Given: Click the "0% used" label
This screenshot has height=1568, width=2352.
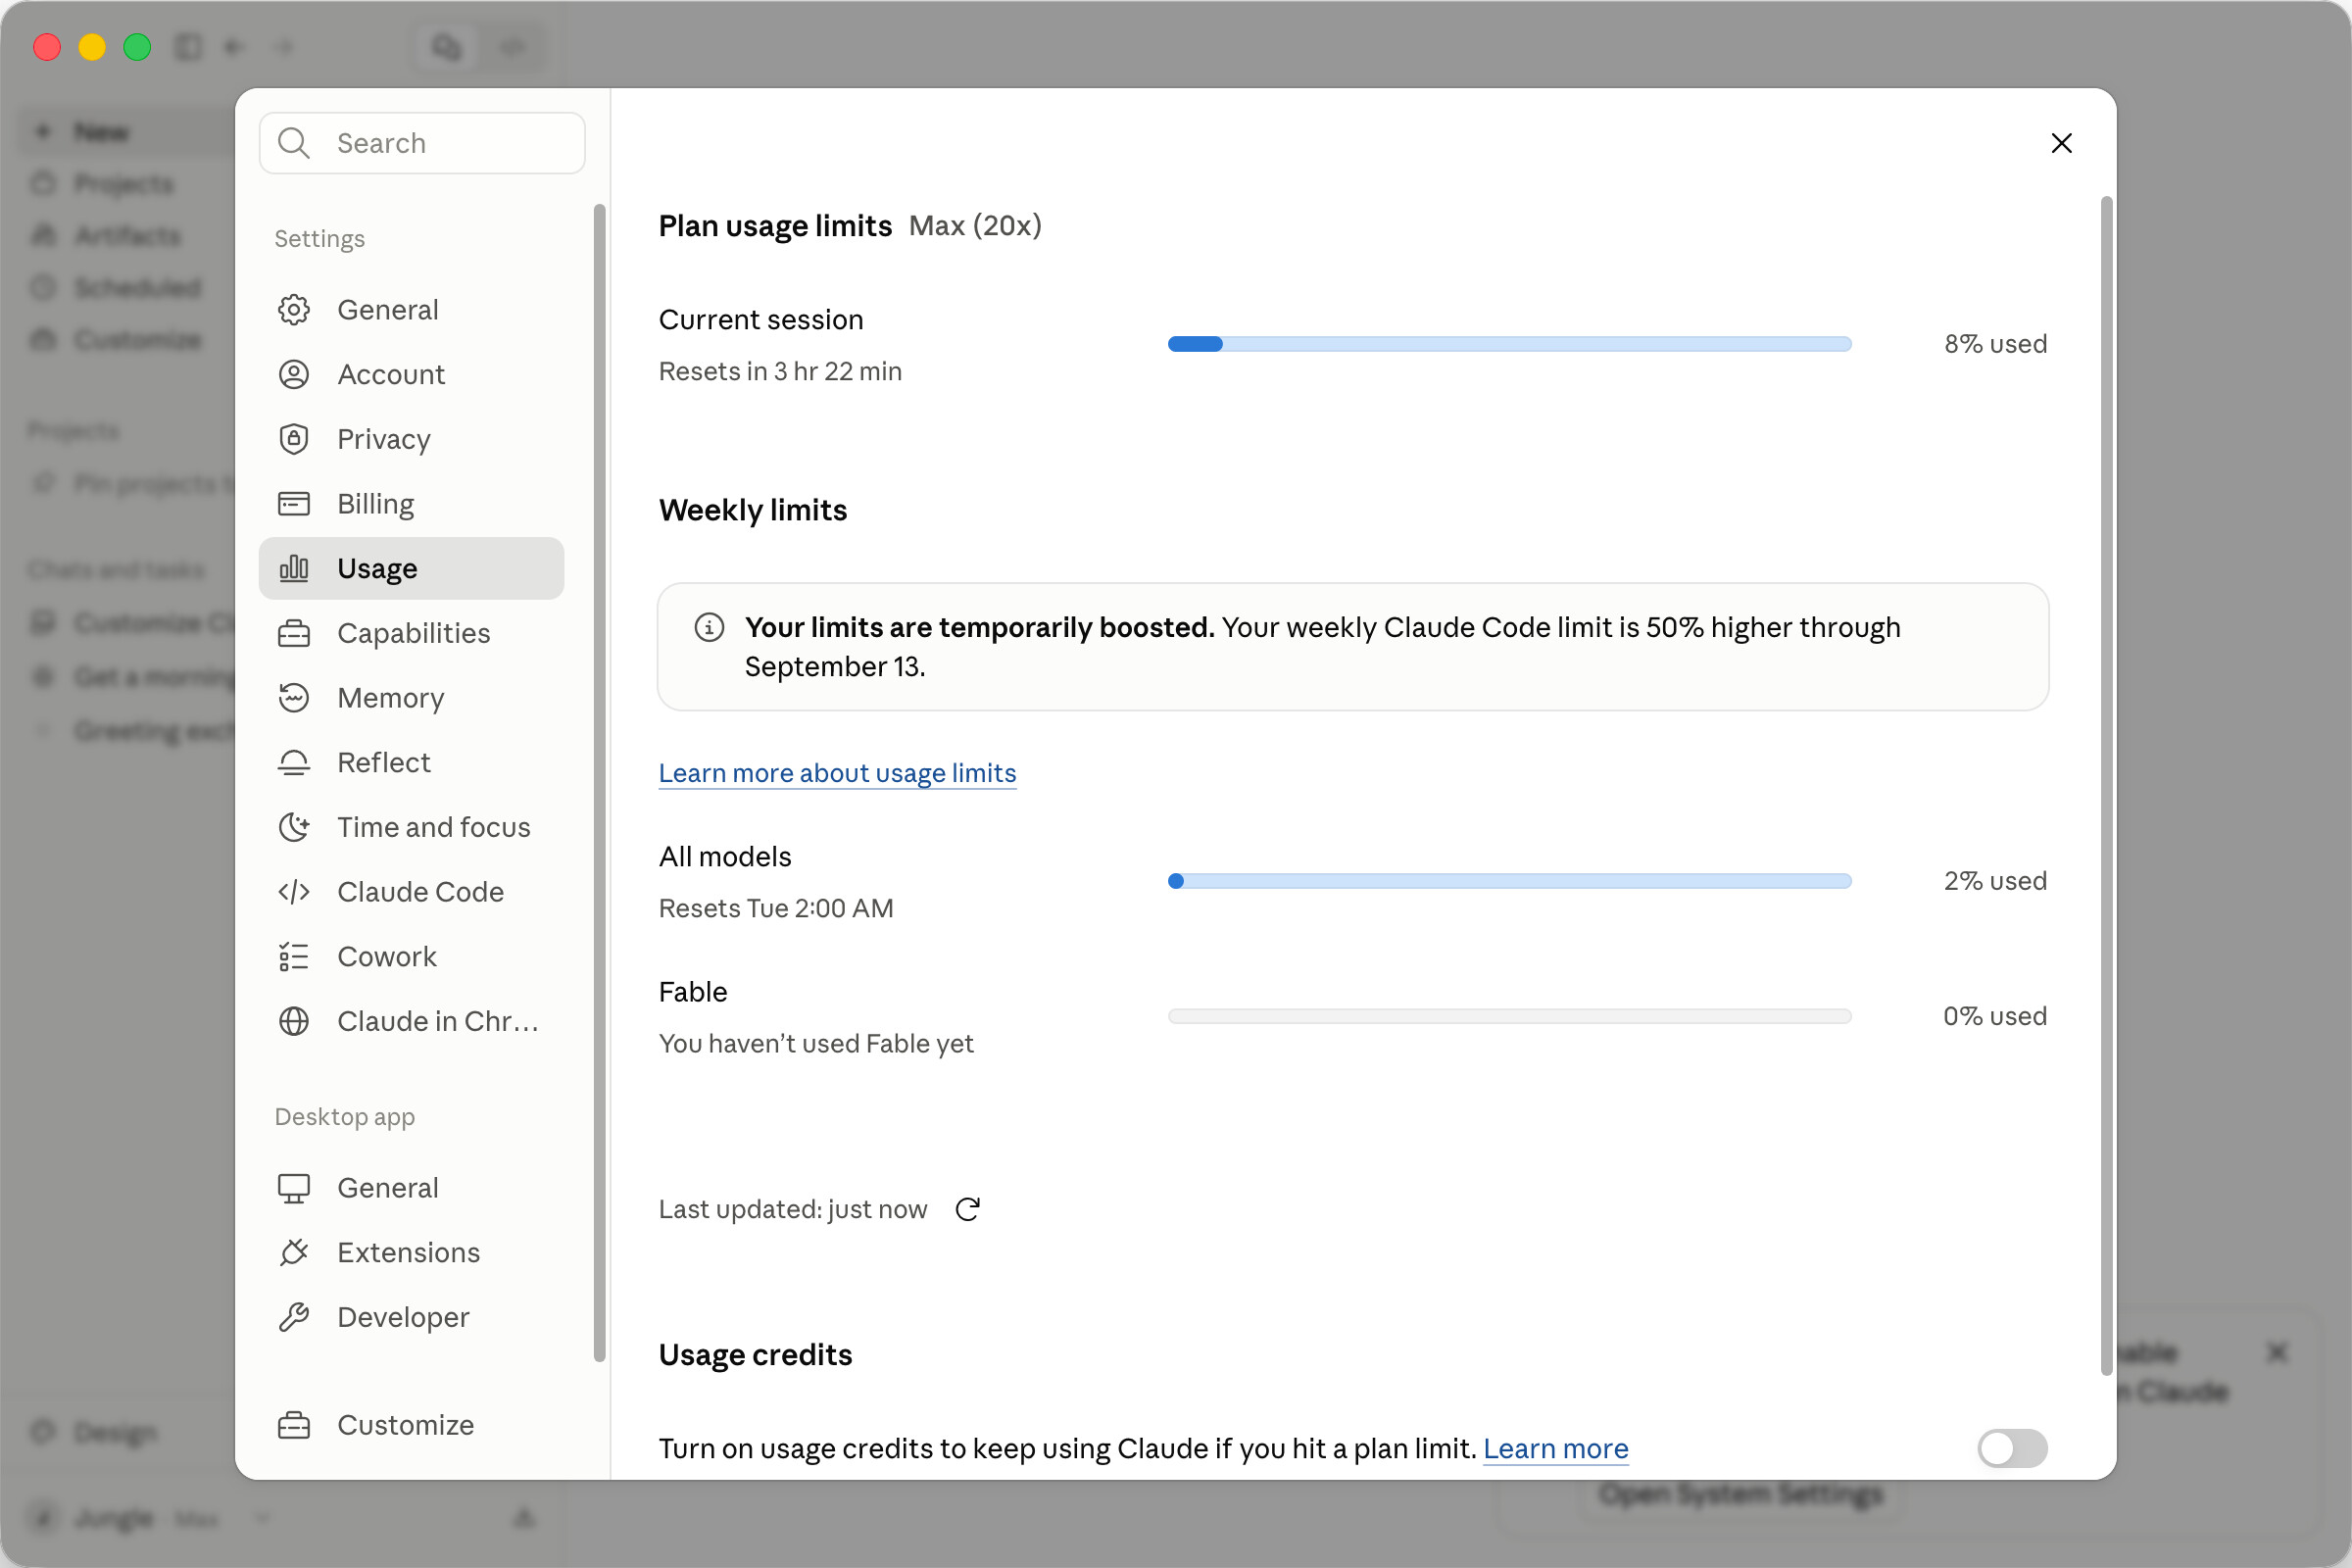Looking at the screenshot, I should (x=1995, y=1016).
